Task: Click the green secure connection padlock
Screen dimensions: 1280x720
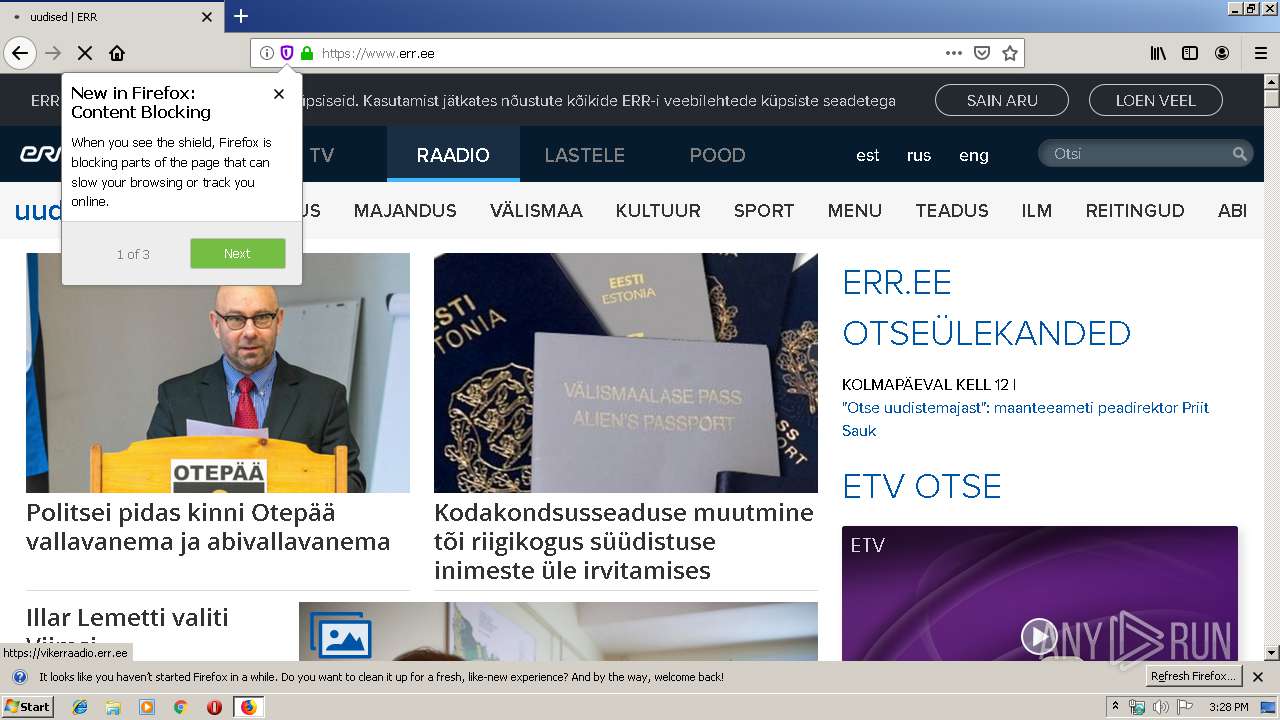Action: pyautogui.click(x=307, y=53)
